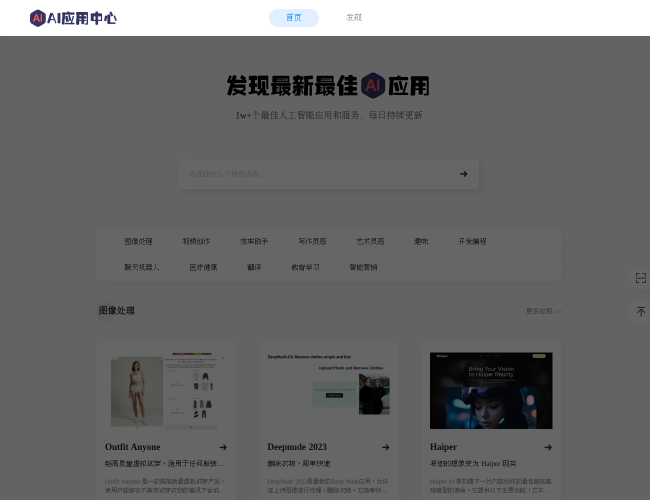This screenshot has height=500, width=650.
Task: Open the Deepnude 2023 preview thumbnail
Action: 329,391
